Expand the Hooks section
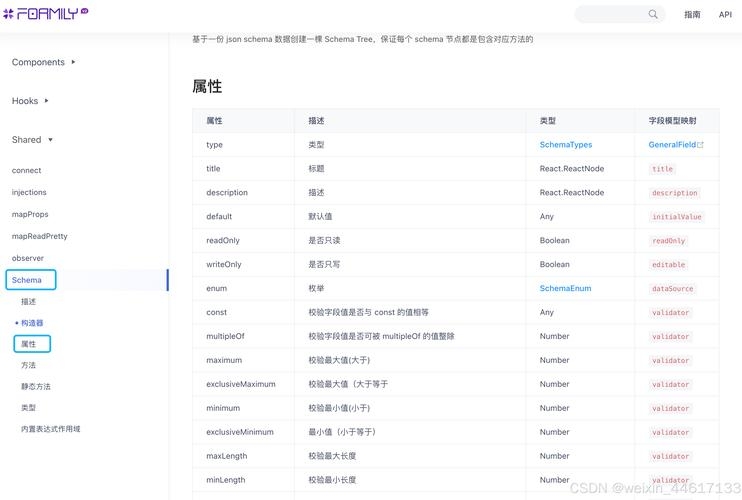 point(30,101)
